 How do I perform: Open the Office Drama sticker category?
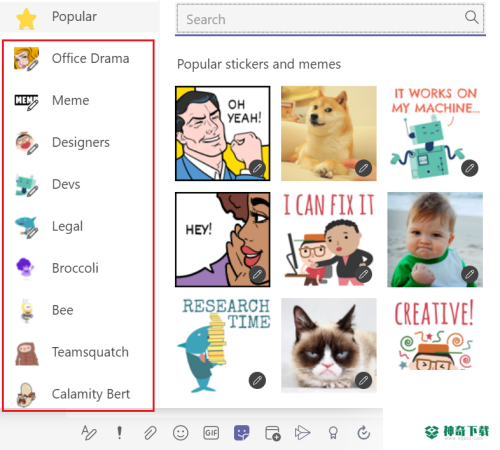tap(78, 59)
